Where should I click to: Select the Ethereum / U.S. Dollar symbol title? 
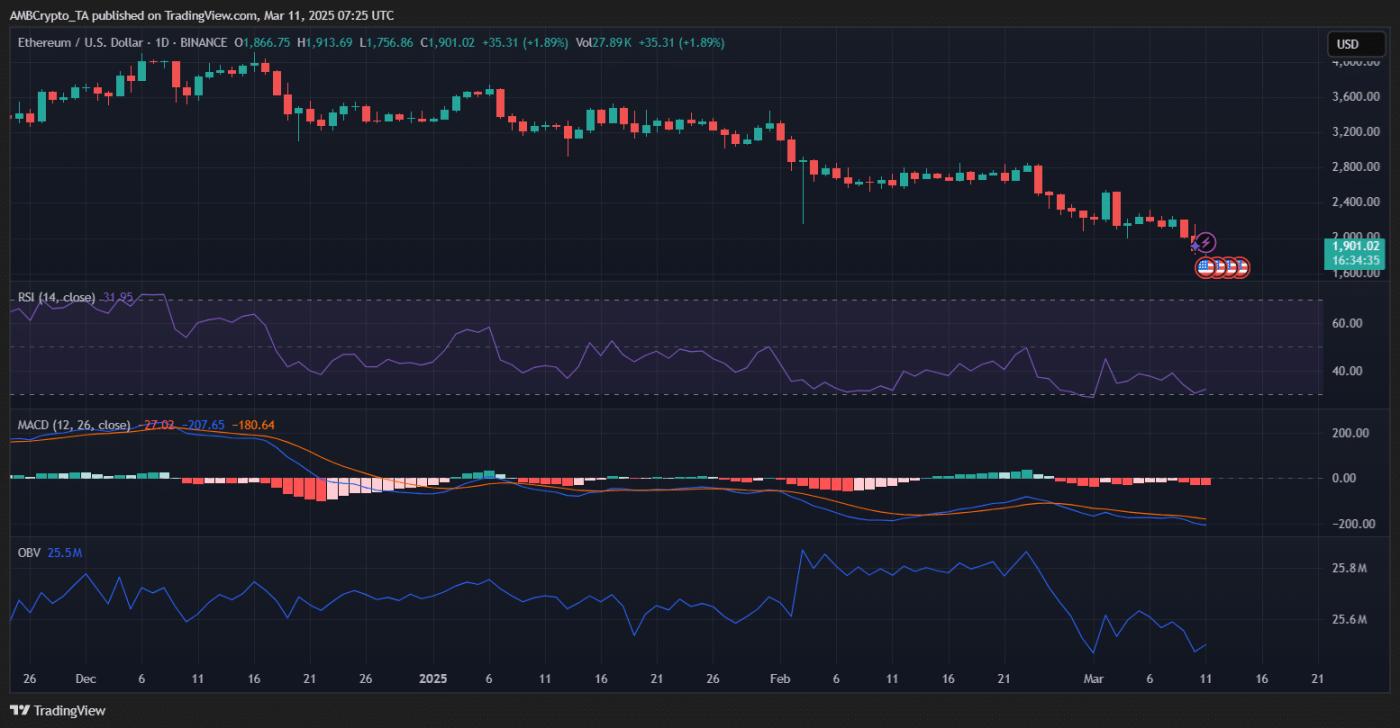(x=80, y=43)
